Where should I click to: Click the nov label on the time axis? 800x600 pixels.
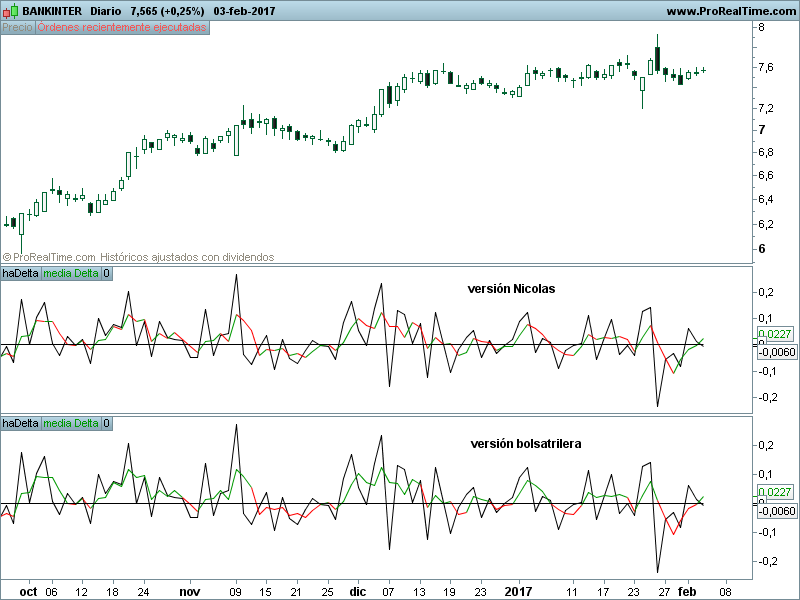(x=189, y=592)
